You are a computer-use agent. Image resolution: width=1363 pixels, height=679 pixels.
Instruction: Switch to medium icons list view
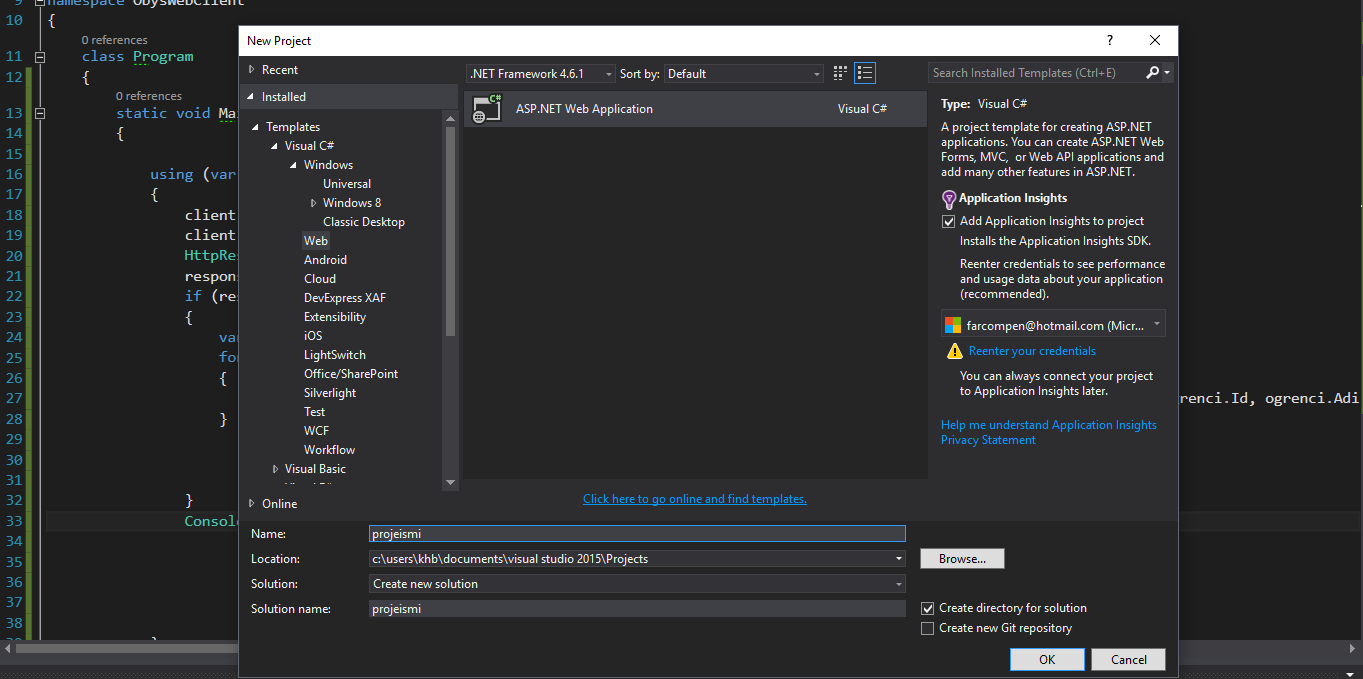(x=866, y=73)
